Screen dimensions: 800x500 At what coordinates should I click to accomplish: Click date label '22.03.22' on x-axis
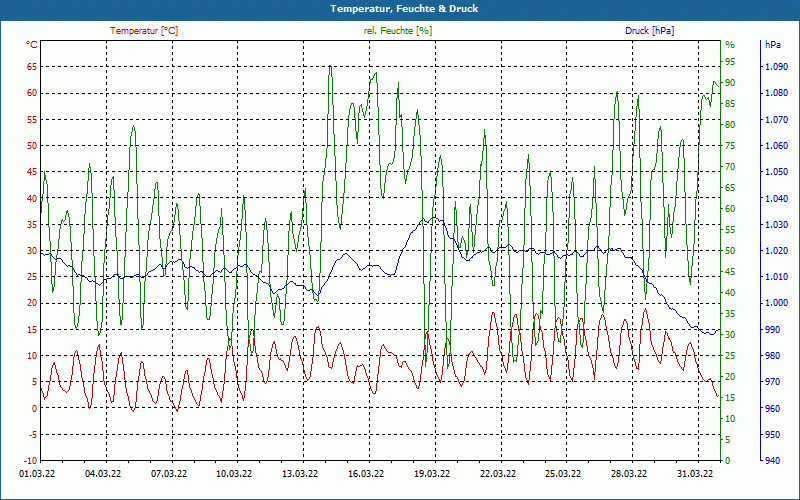pos(497,473)
